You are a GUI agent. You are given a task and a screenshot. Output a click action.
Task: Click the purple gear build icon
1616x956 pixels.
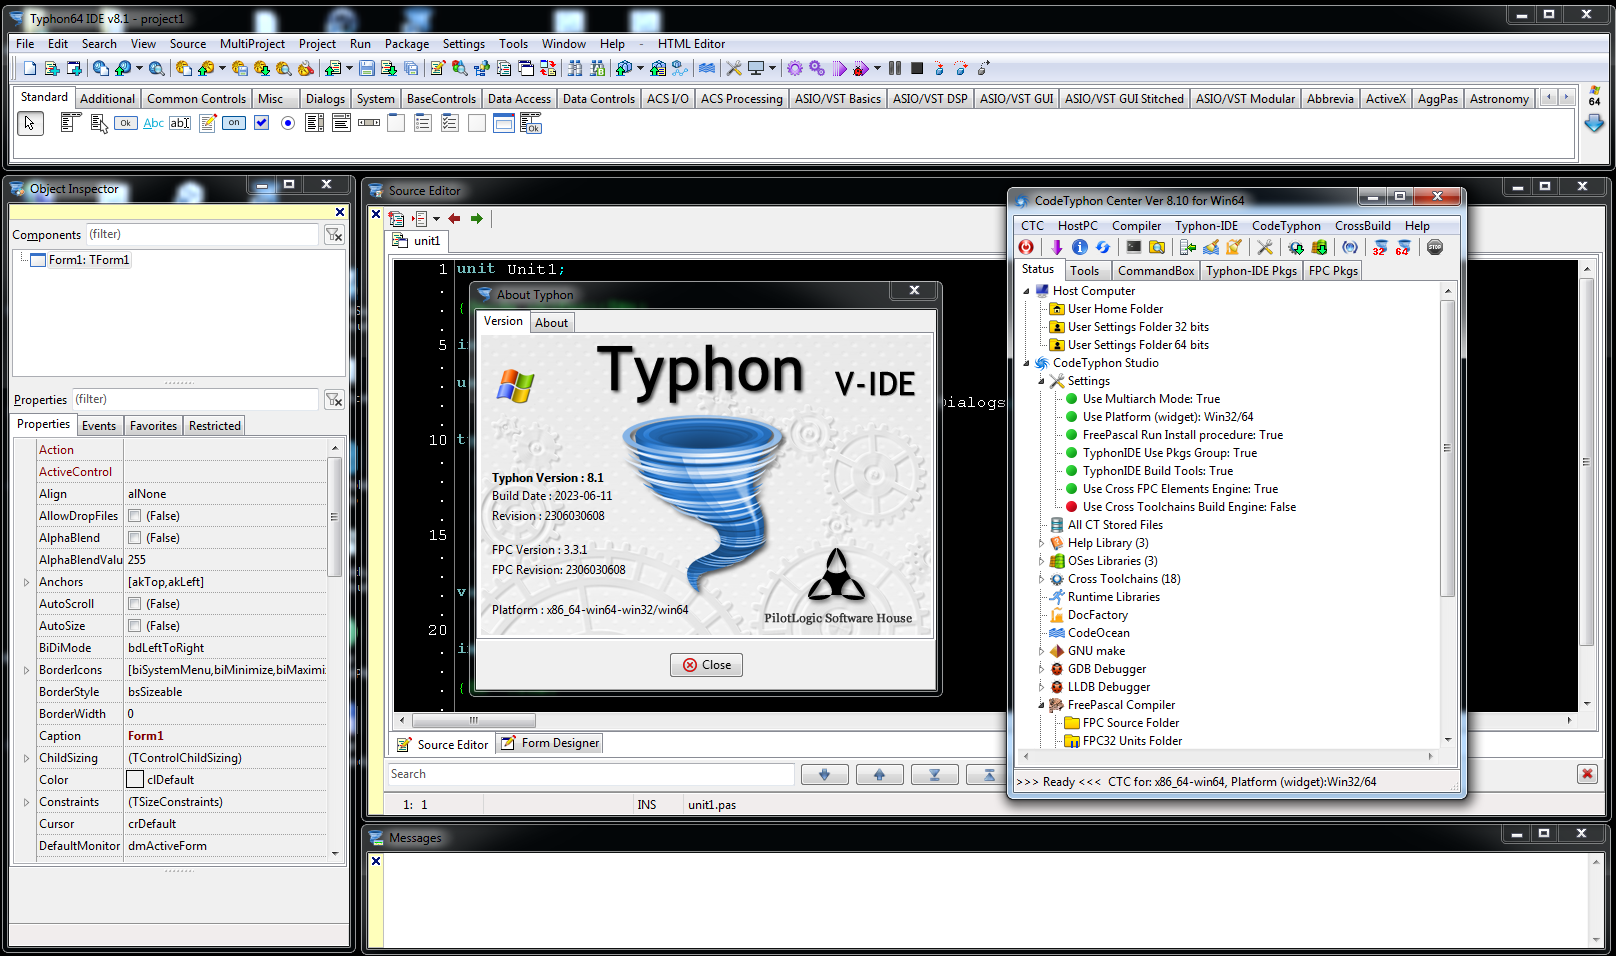point(795,68)
